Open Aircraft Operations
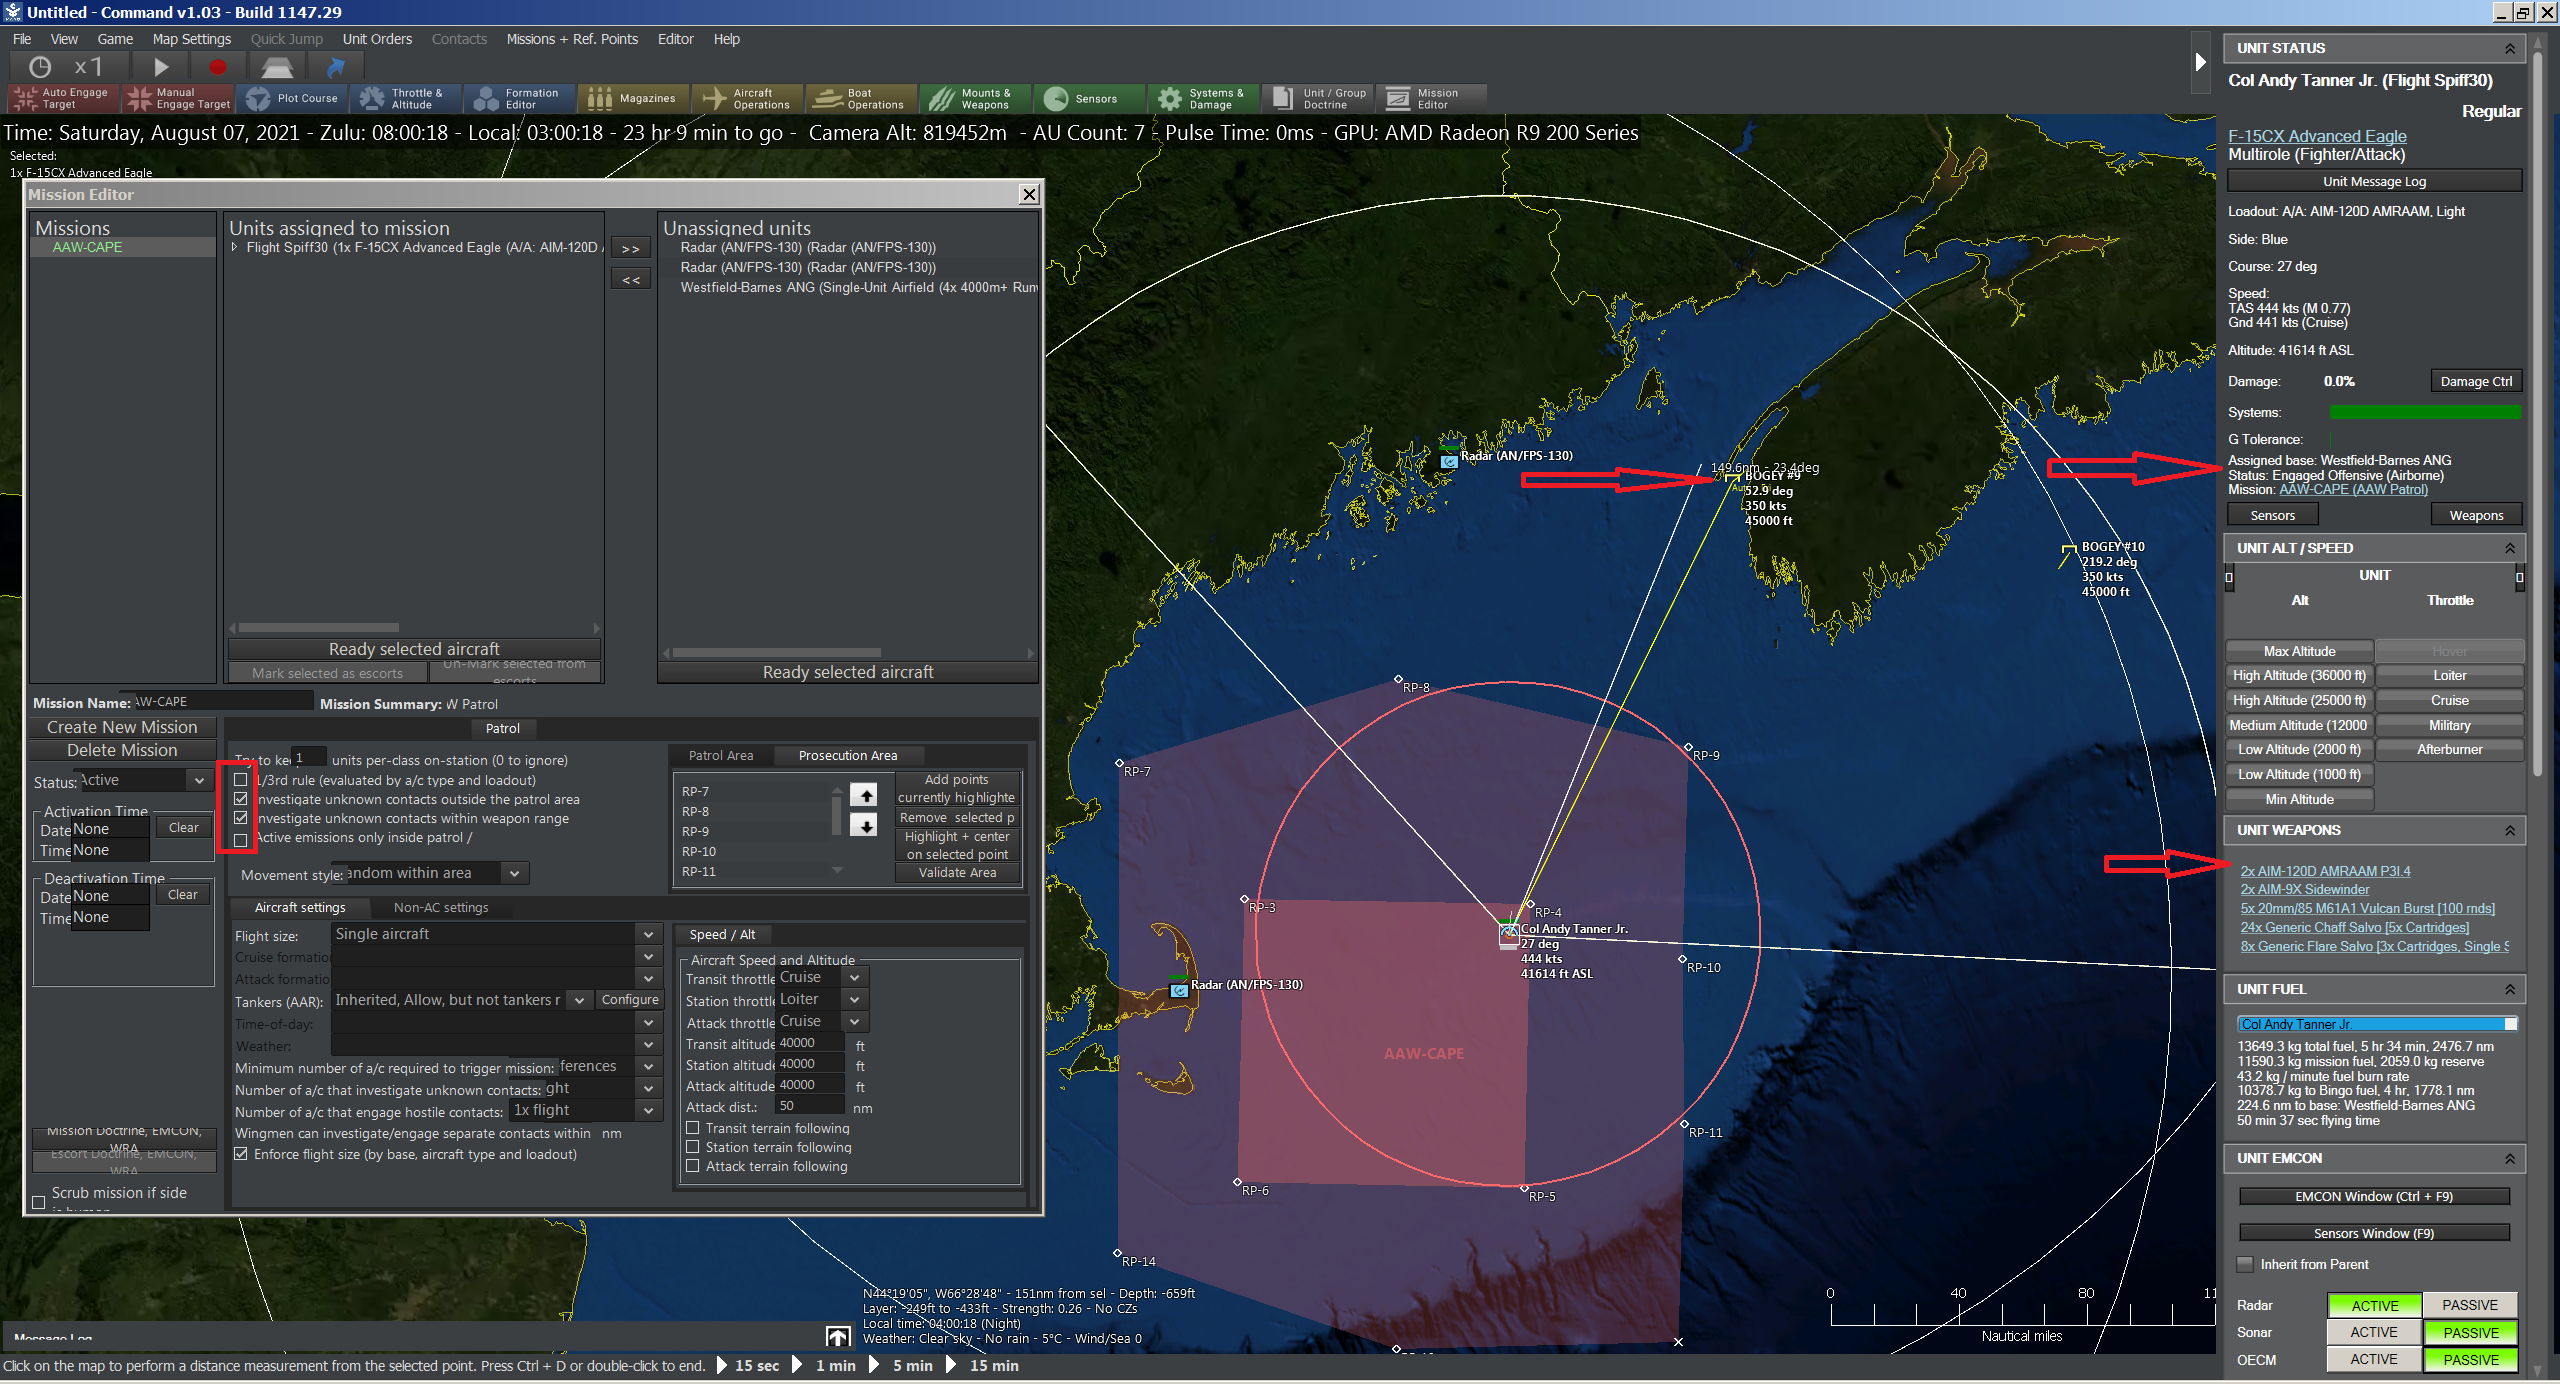Image resolution: width=2560 pixels, height=1384 pixels. coord(748,98)
